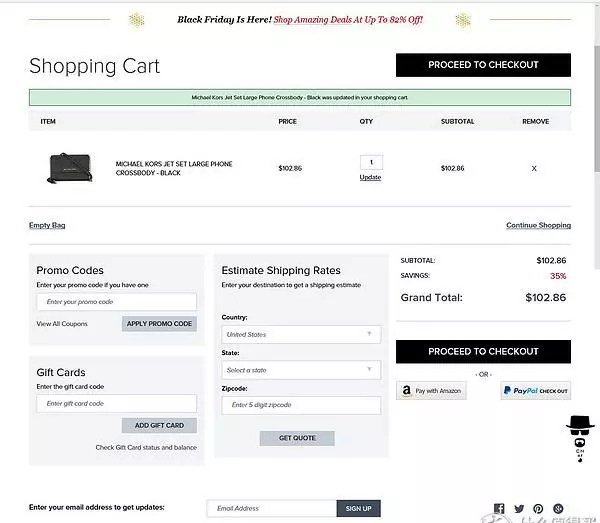
Task: Click Add Gift Card button
Action: (159, 425)
